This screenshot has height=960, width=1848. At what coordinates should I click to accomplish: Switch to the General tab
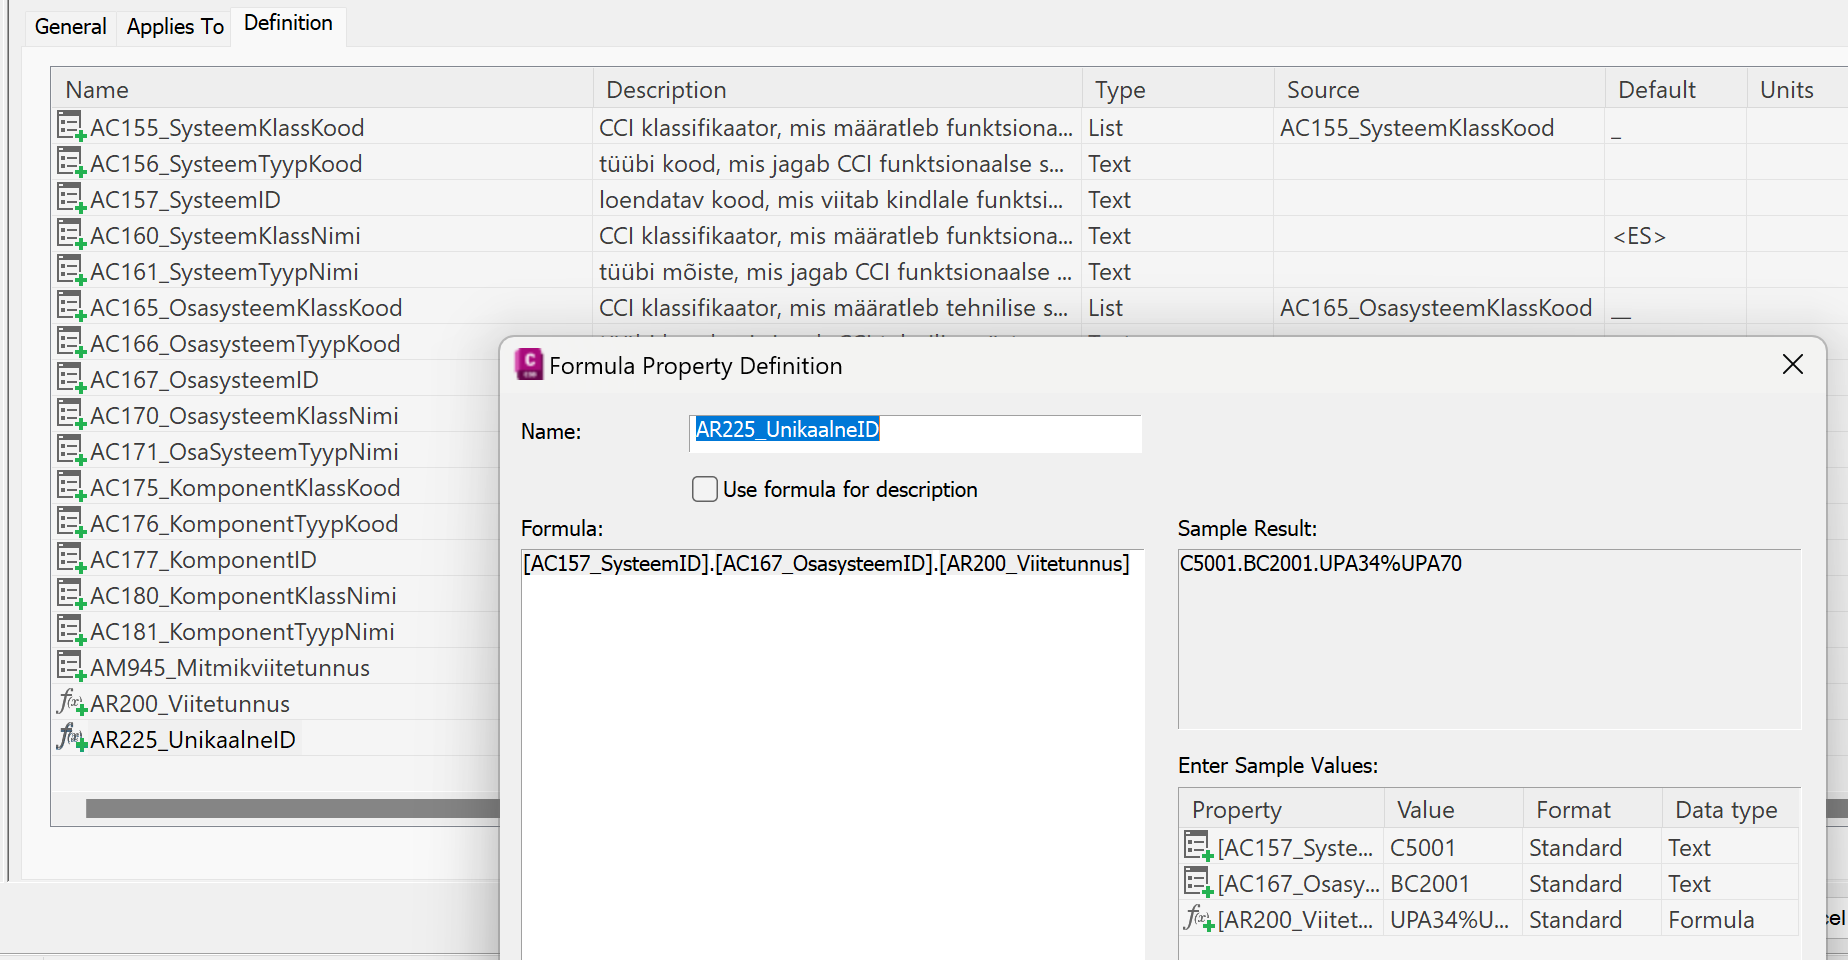point(70,26)
